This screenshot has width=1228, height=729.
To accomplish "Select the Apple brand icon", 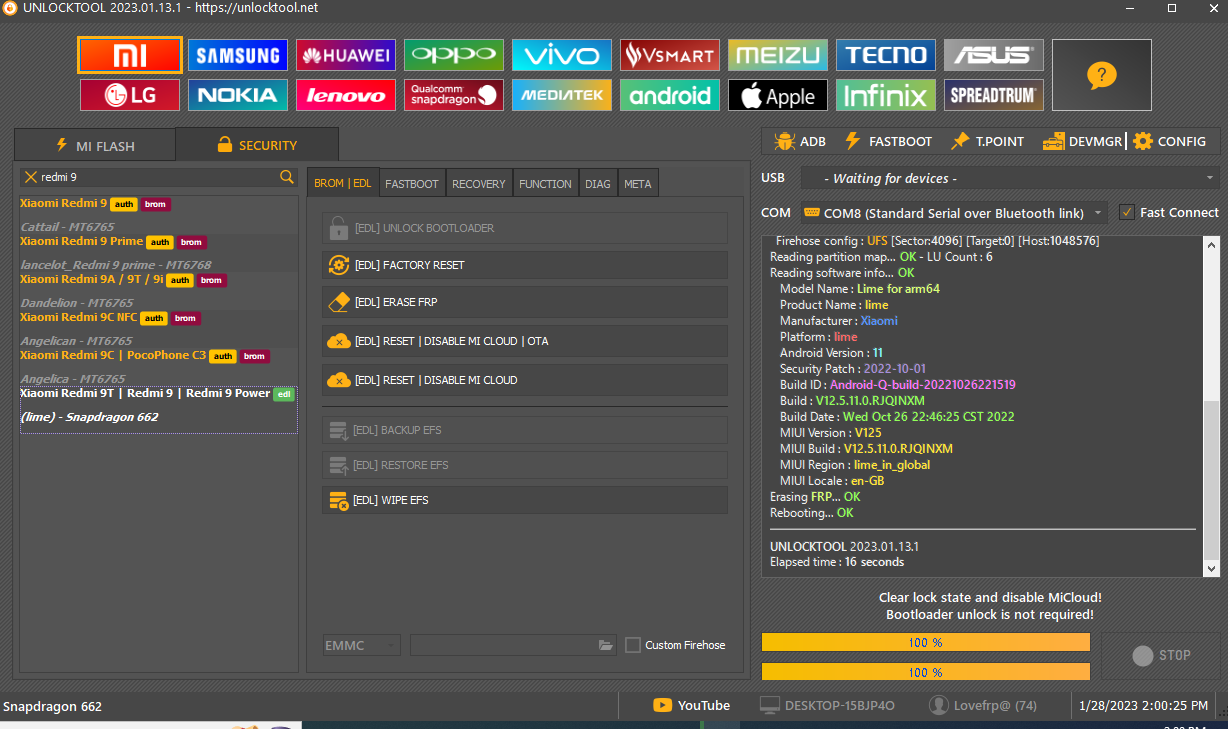I will click(x=778, y=95).
